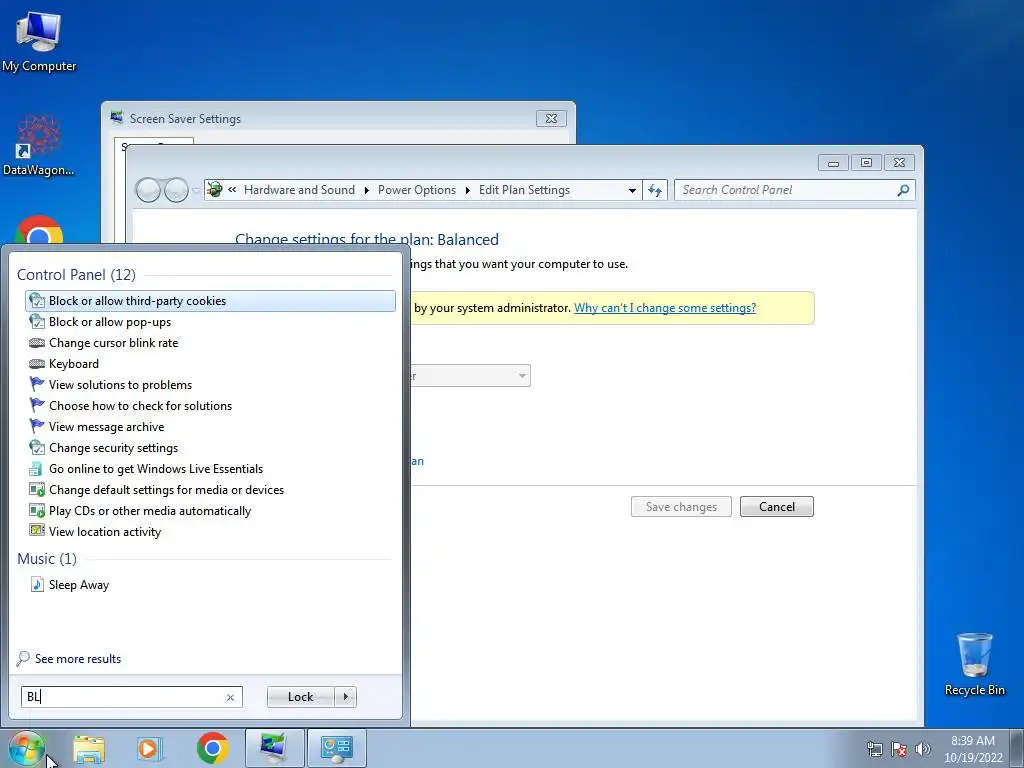Click the Control Panel address bar icon

coord(214,190)
